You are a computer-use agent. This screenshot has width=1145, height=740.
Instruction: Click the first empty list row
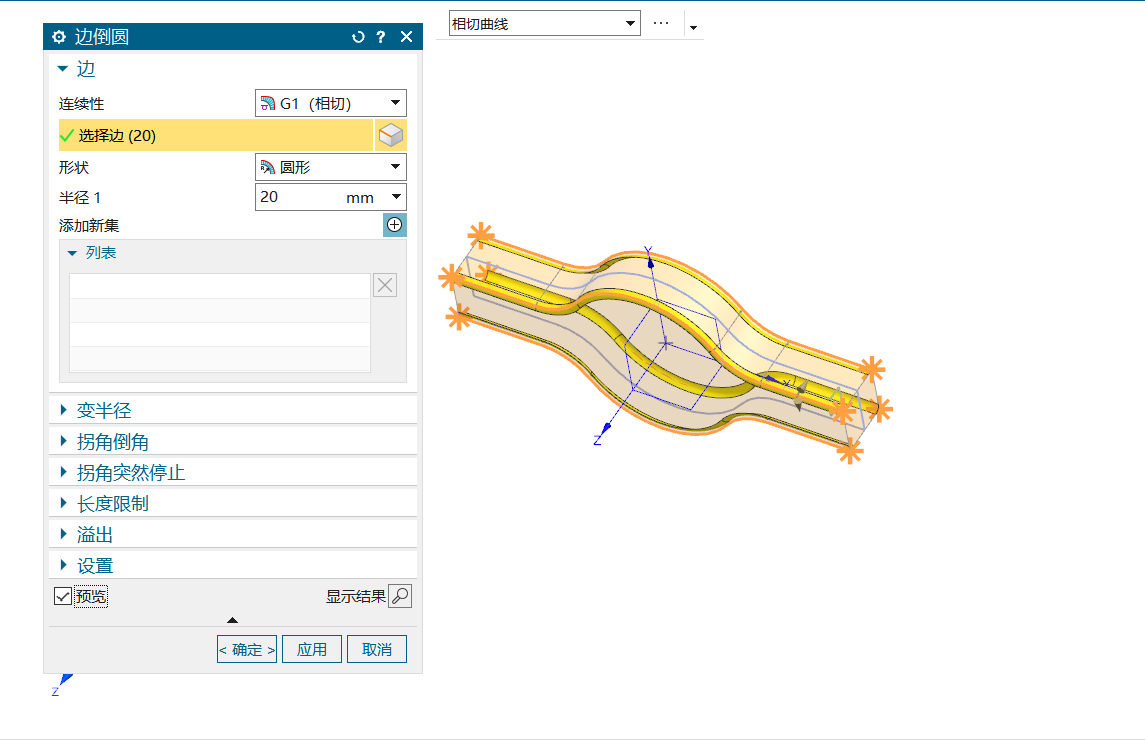220,286
